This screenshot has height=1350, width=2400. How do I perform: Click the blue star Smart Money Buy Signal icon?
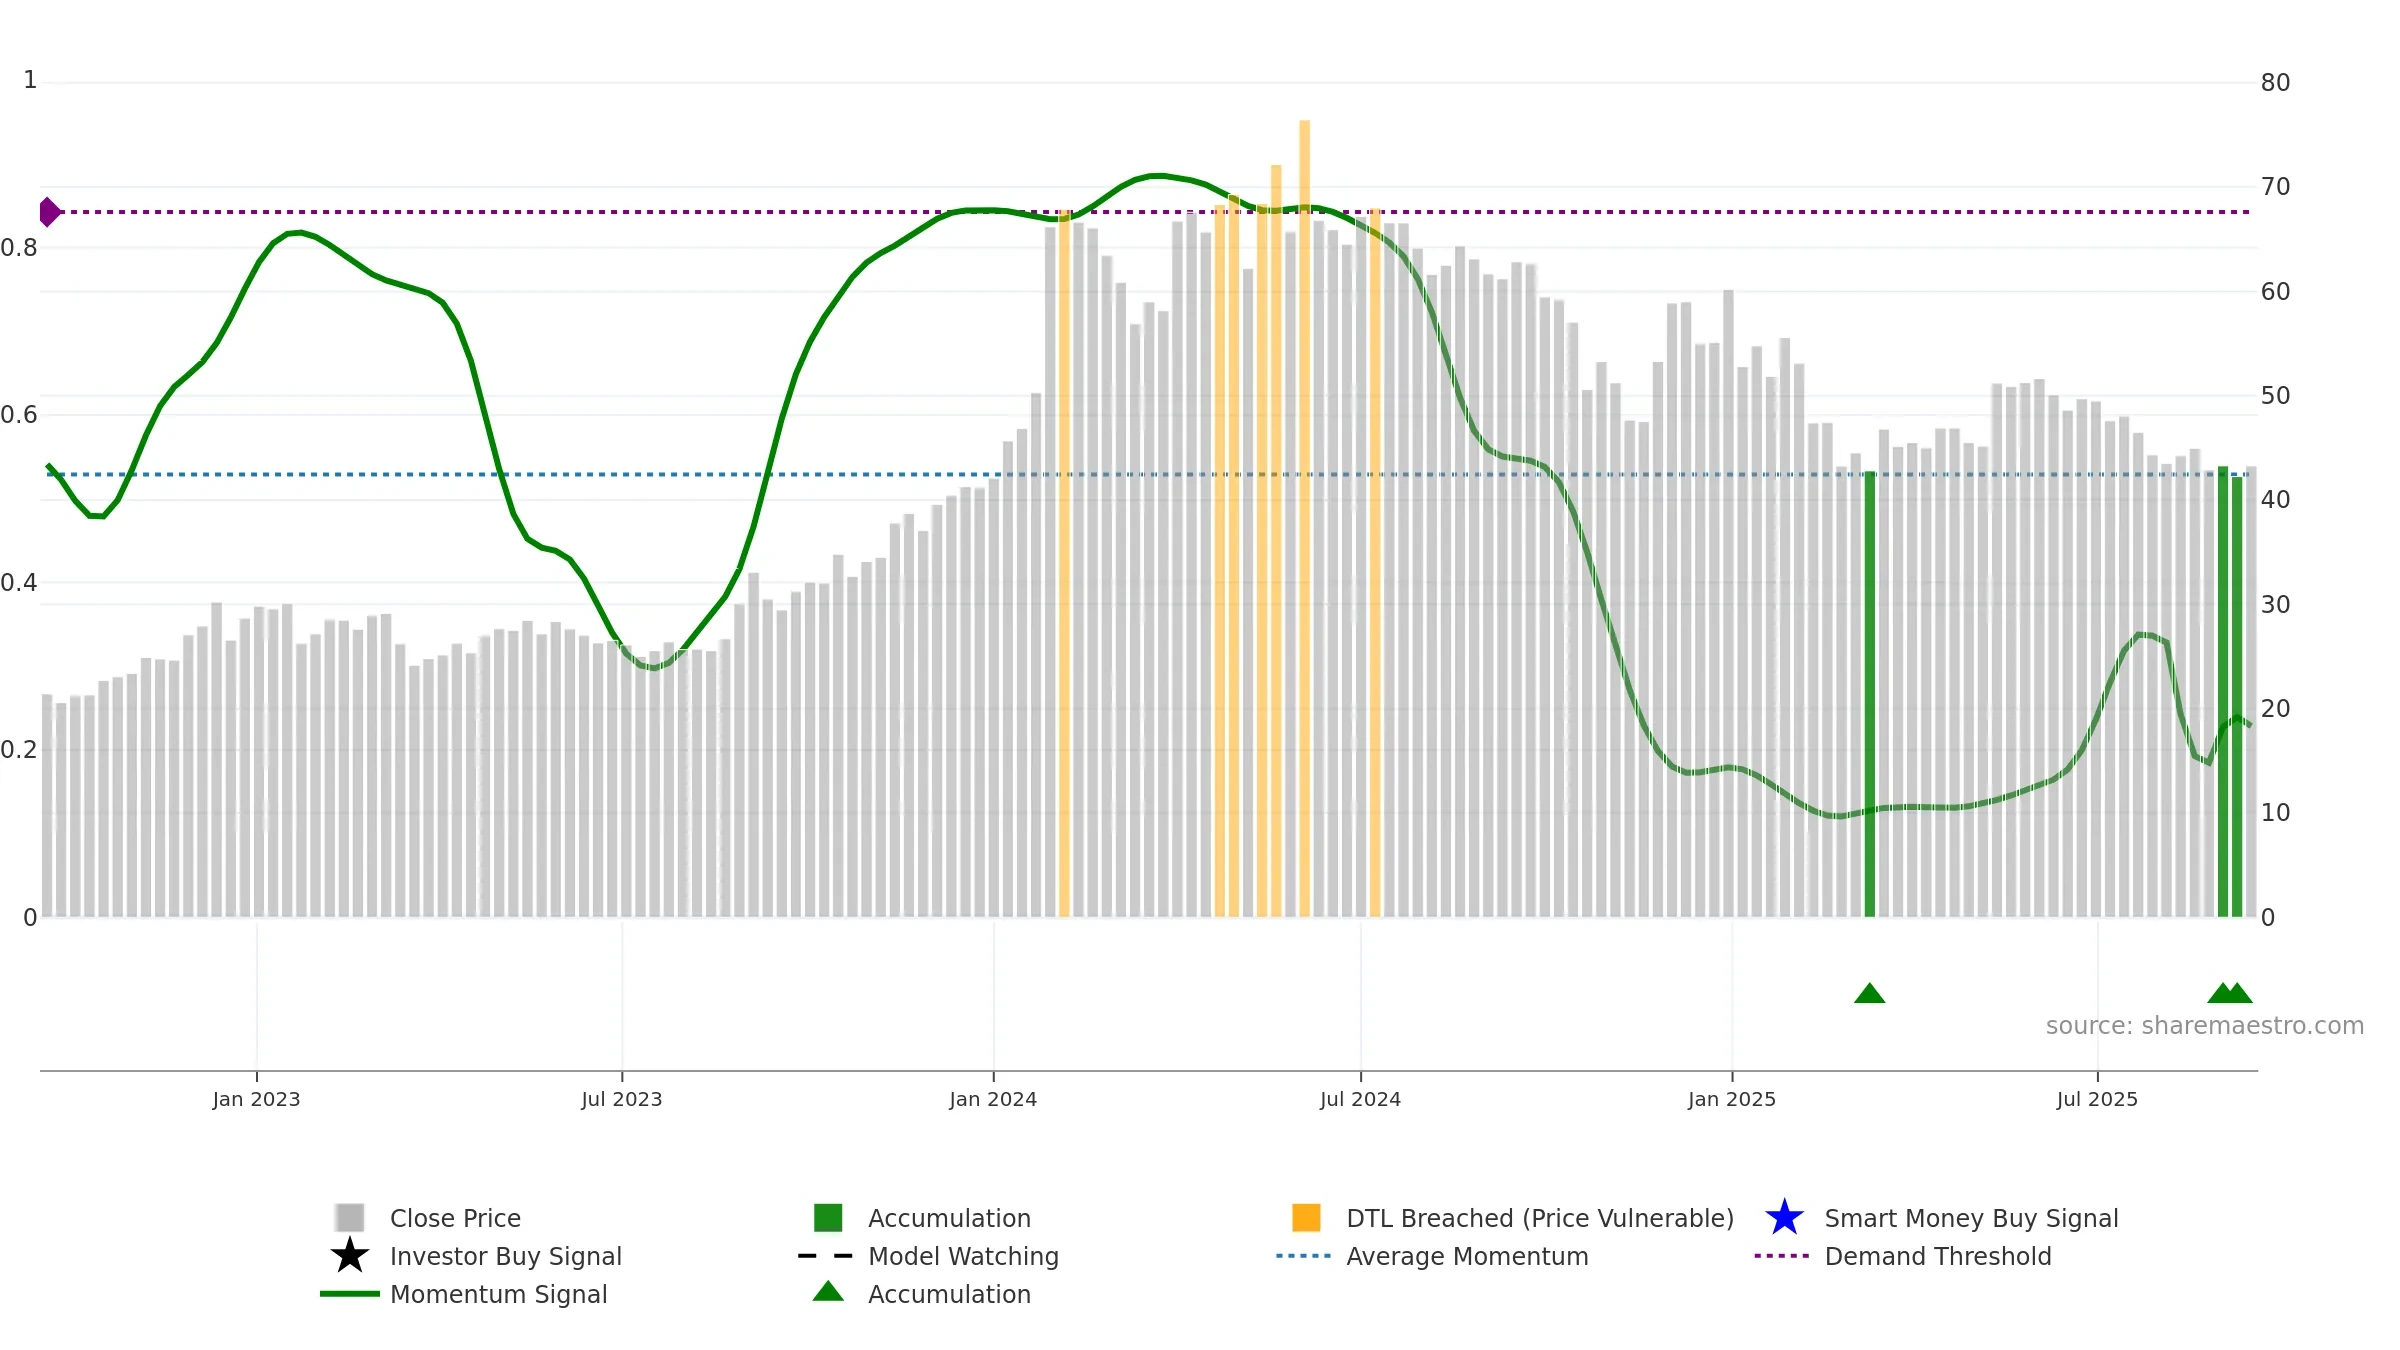click(1784, 1217)
